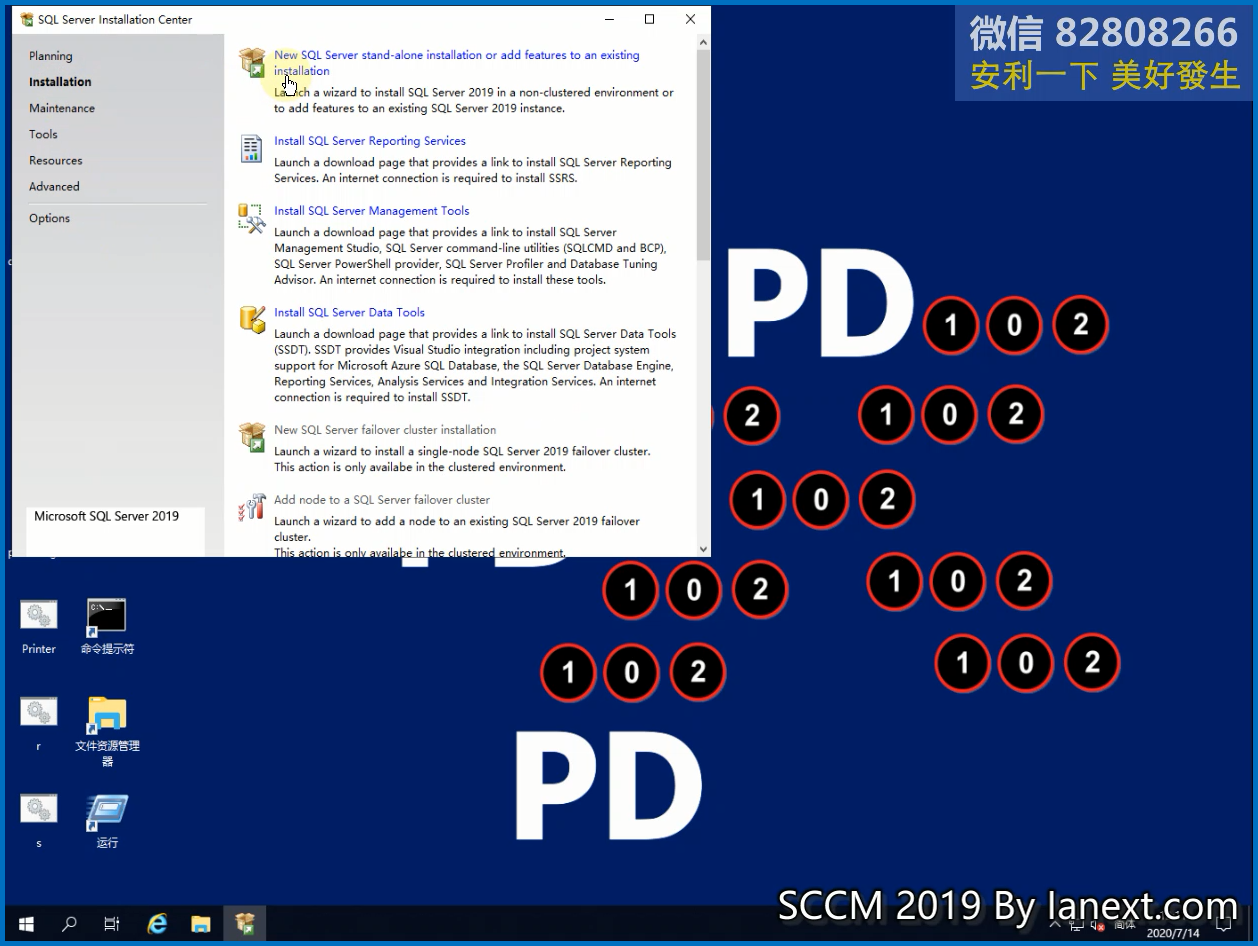1258x946 pixels.
Task: Launch Internet Explorer from the taskbar
Action: point(157,924)
